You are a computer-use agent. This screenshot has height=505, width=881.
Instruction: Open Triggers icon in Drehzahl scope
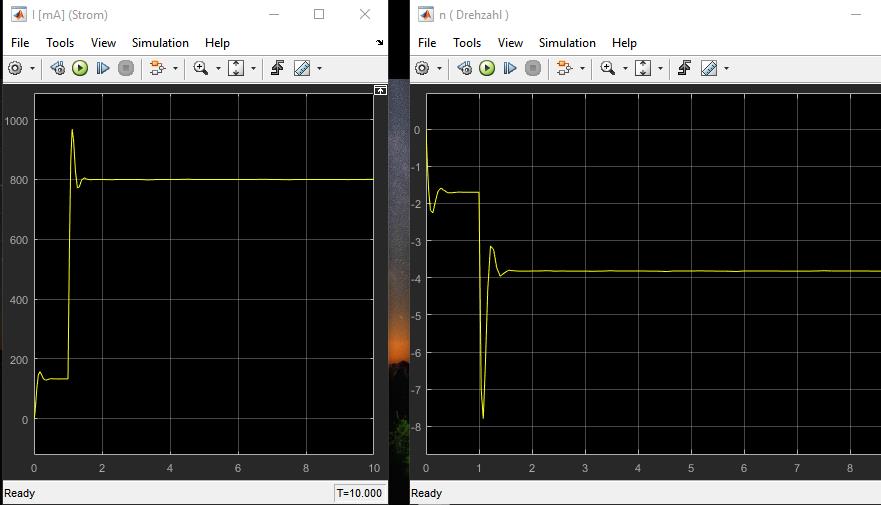[684, 69]
